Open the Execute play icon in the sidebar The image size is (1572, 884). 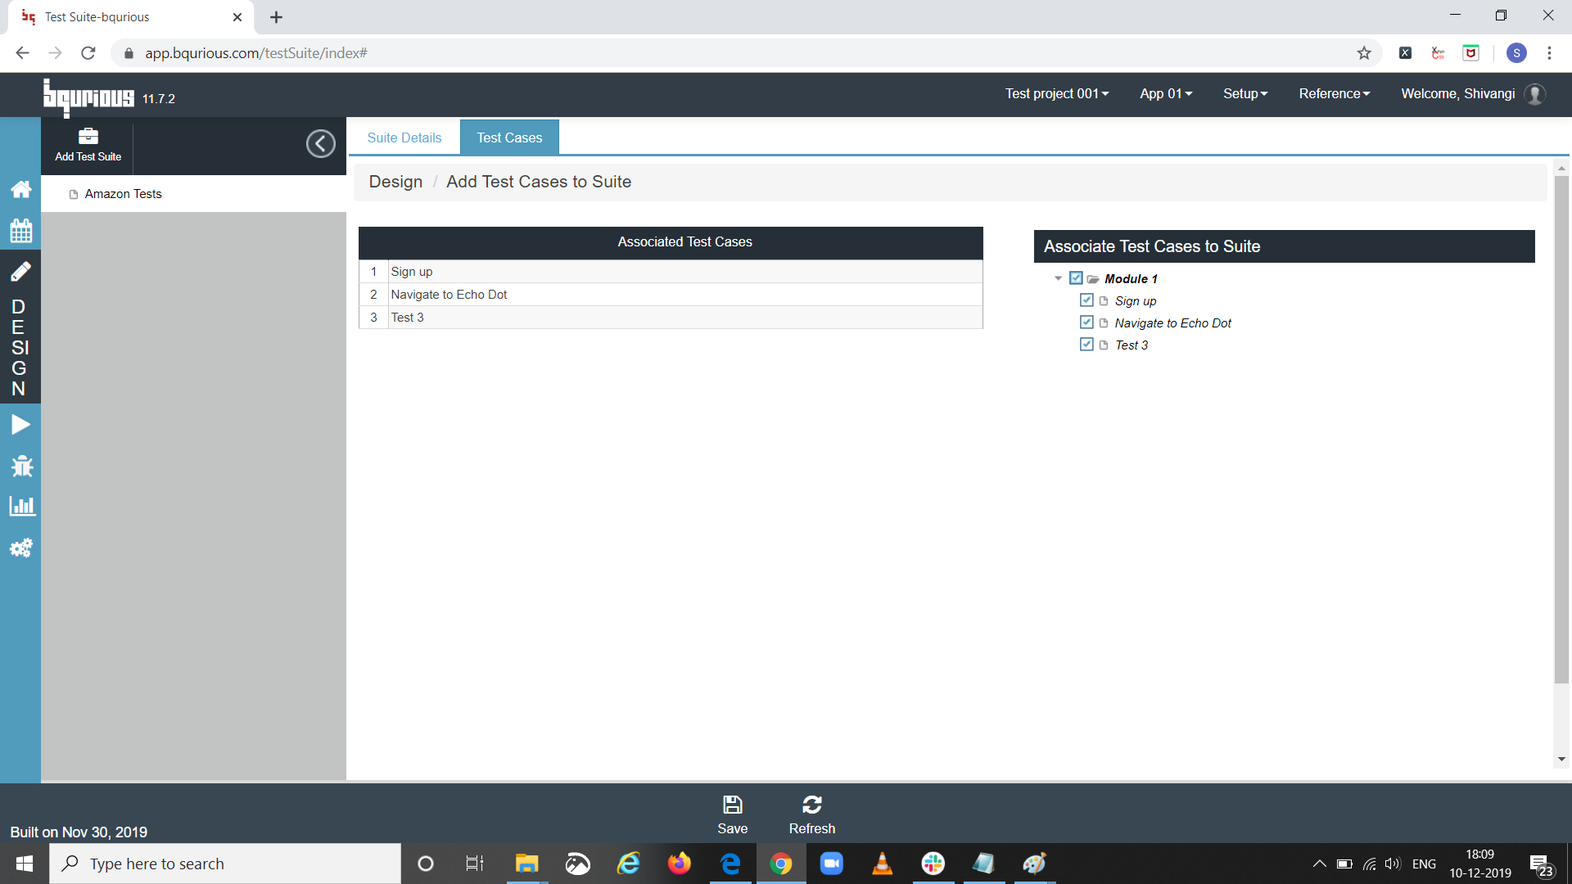click(x=21, y=425)
